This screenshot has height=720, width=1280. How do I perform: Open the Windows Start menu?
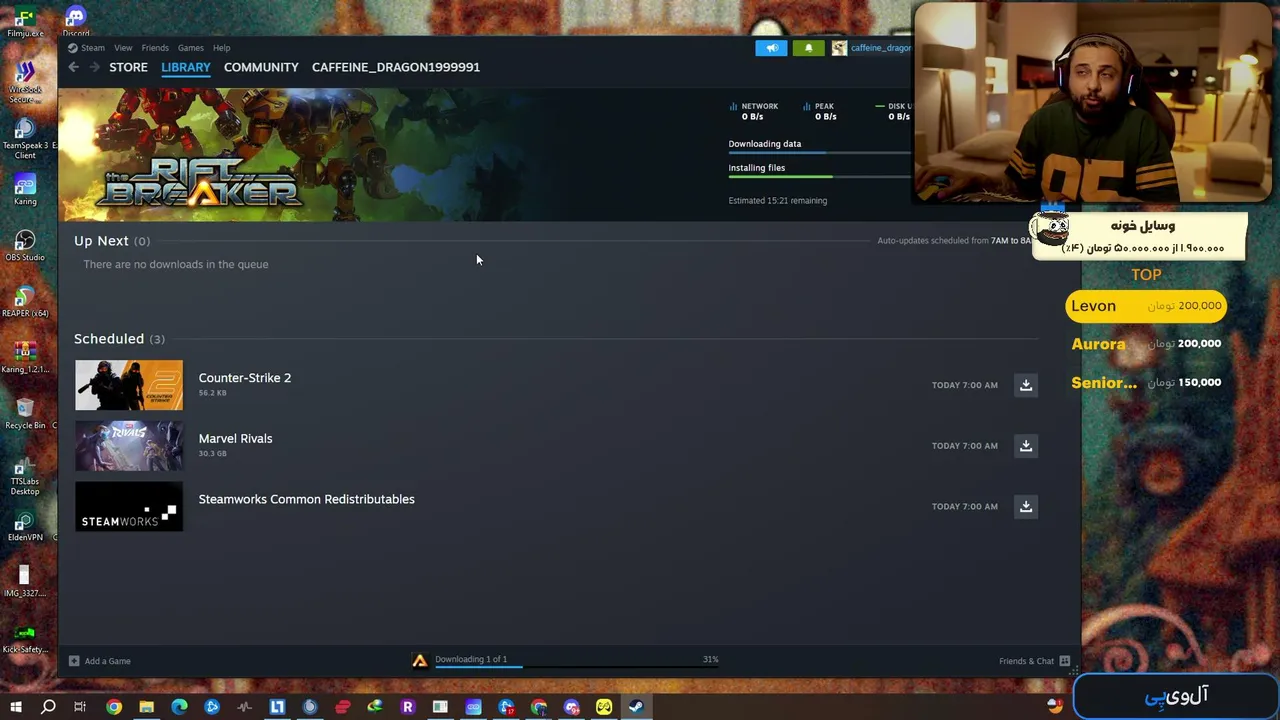coord(16,707)
